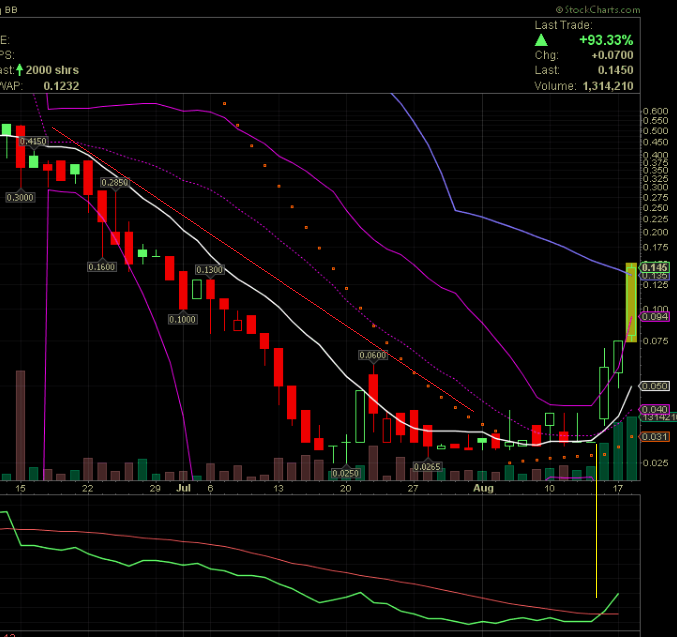Click the 0.040 dotted magenta axis tag

click(x=654, y=409)
